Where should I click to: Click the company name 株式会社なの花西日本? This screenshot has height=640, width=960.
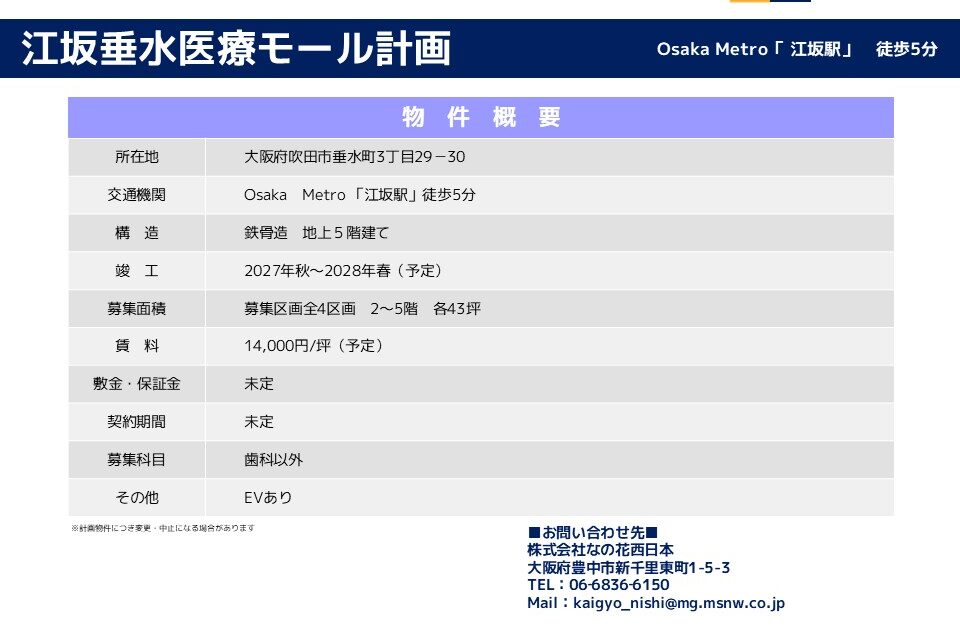click(600, 550)
